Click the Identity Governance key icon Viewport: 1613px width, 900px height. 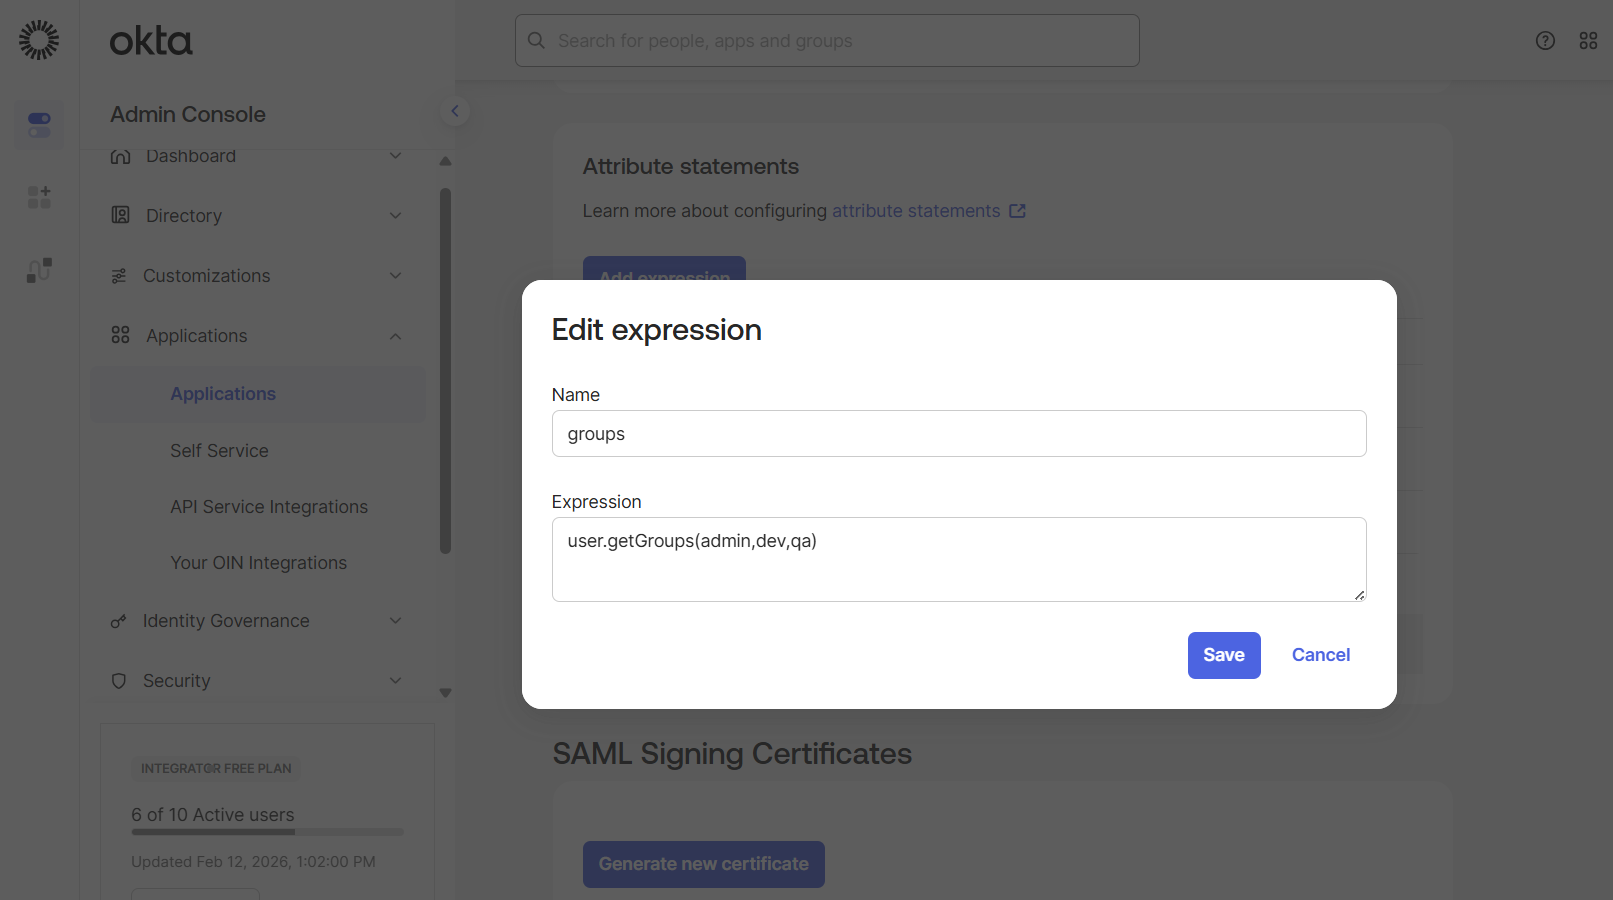pos(119,621)
